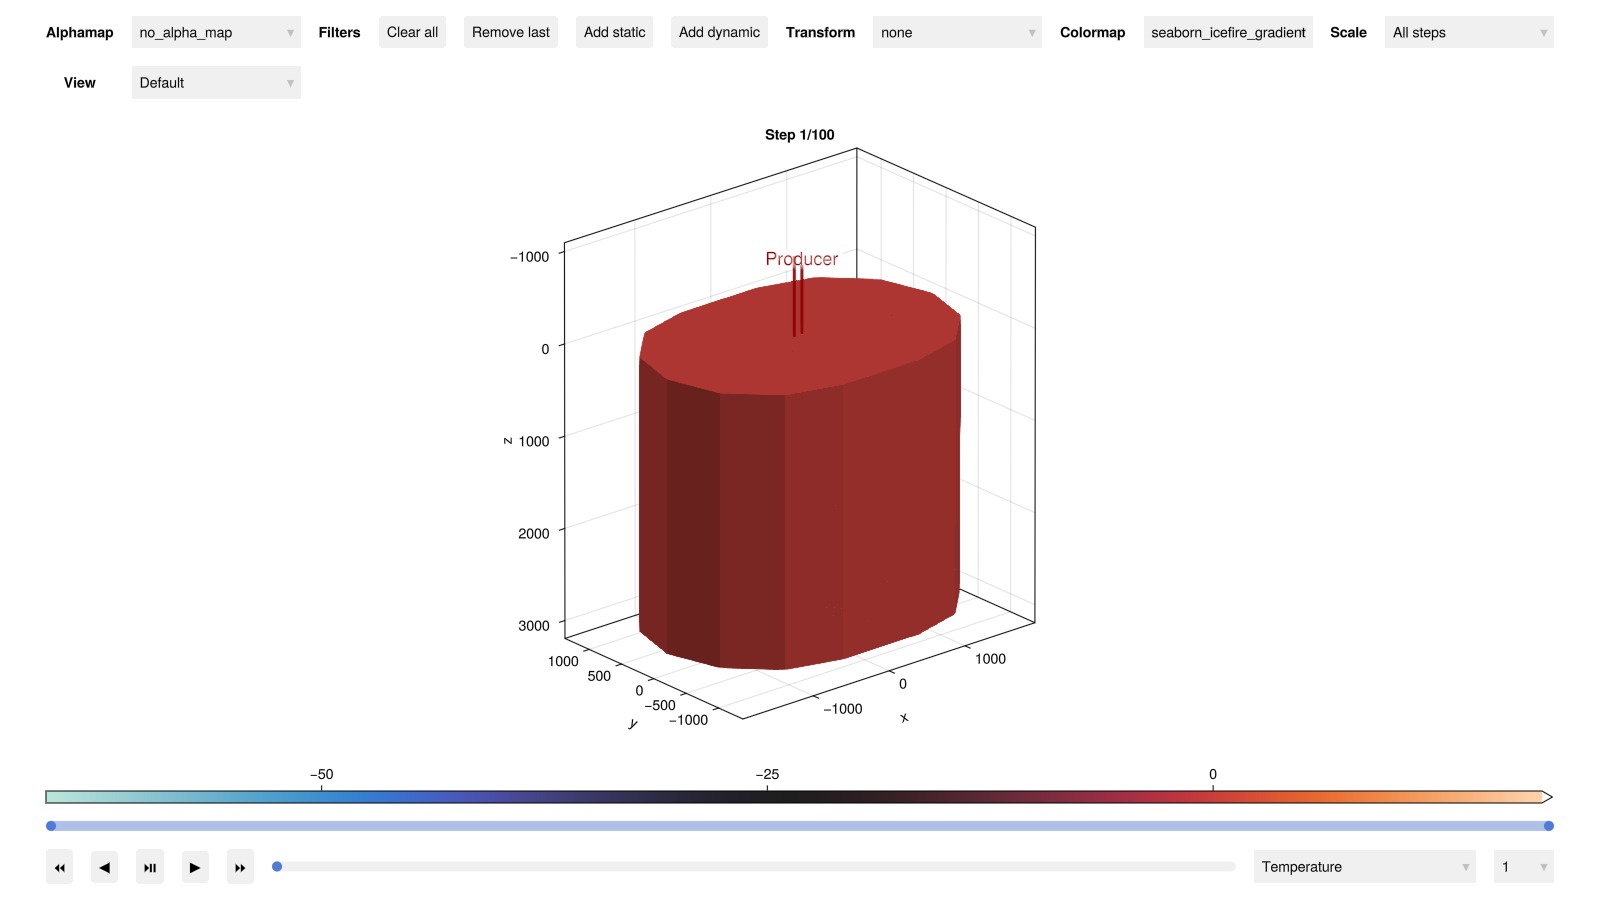Add a static filter
This screenshot has width=1600, height=900.
tap(614, 33)
